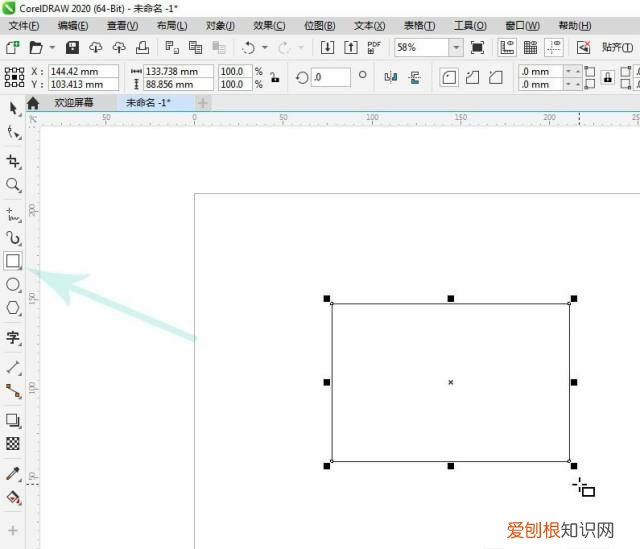Select the Crop tool
This screenshot has height=549, width=640.
(x=13, y=161)
